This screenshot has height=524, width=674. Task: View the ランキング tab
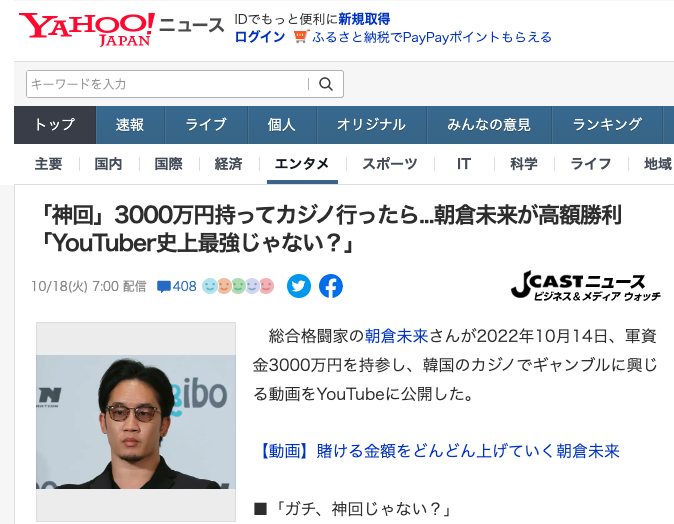607,125
